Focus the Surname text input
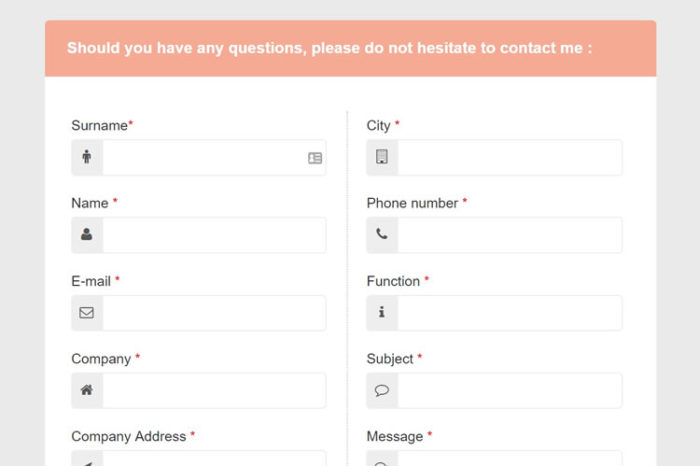This screenshot has height=466, width=700. (204, 158)
